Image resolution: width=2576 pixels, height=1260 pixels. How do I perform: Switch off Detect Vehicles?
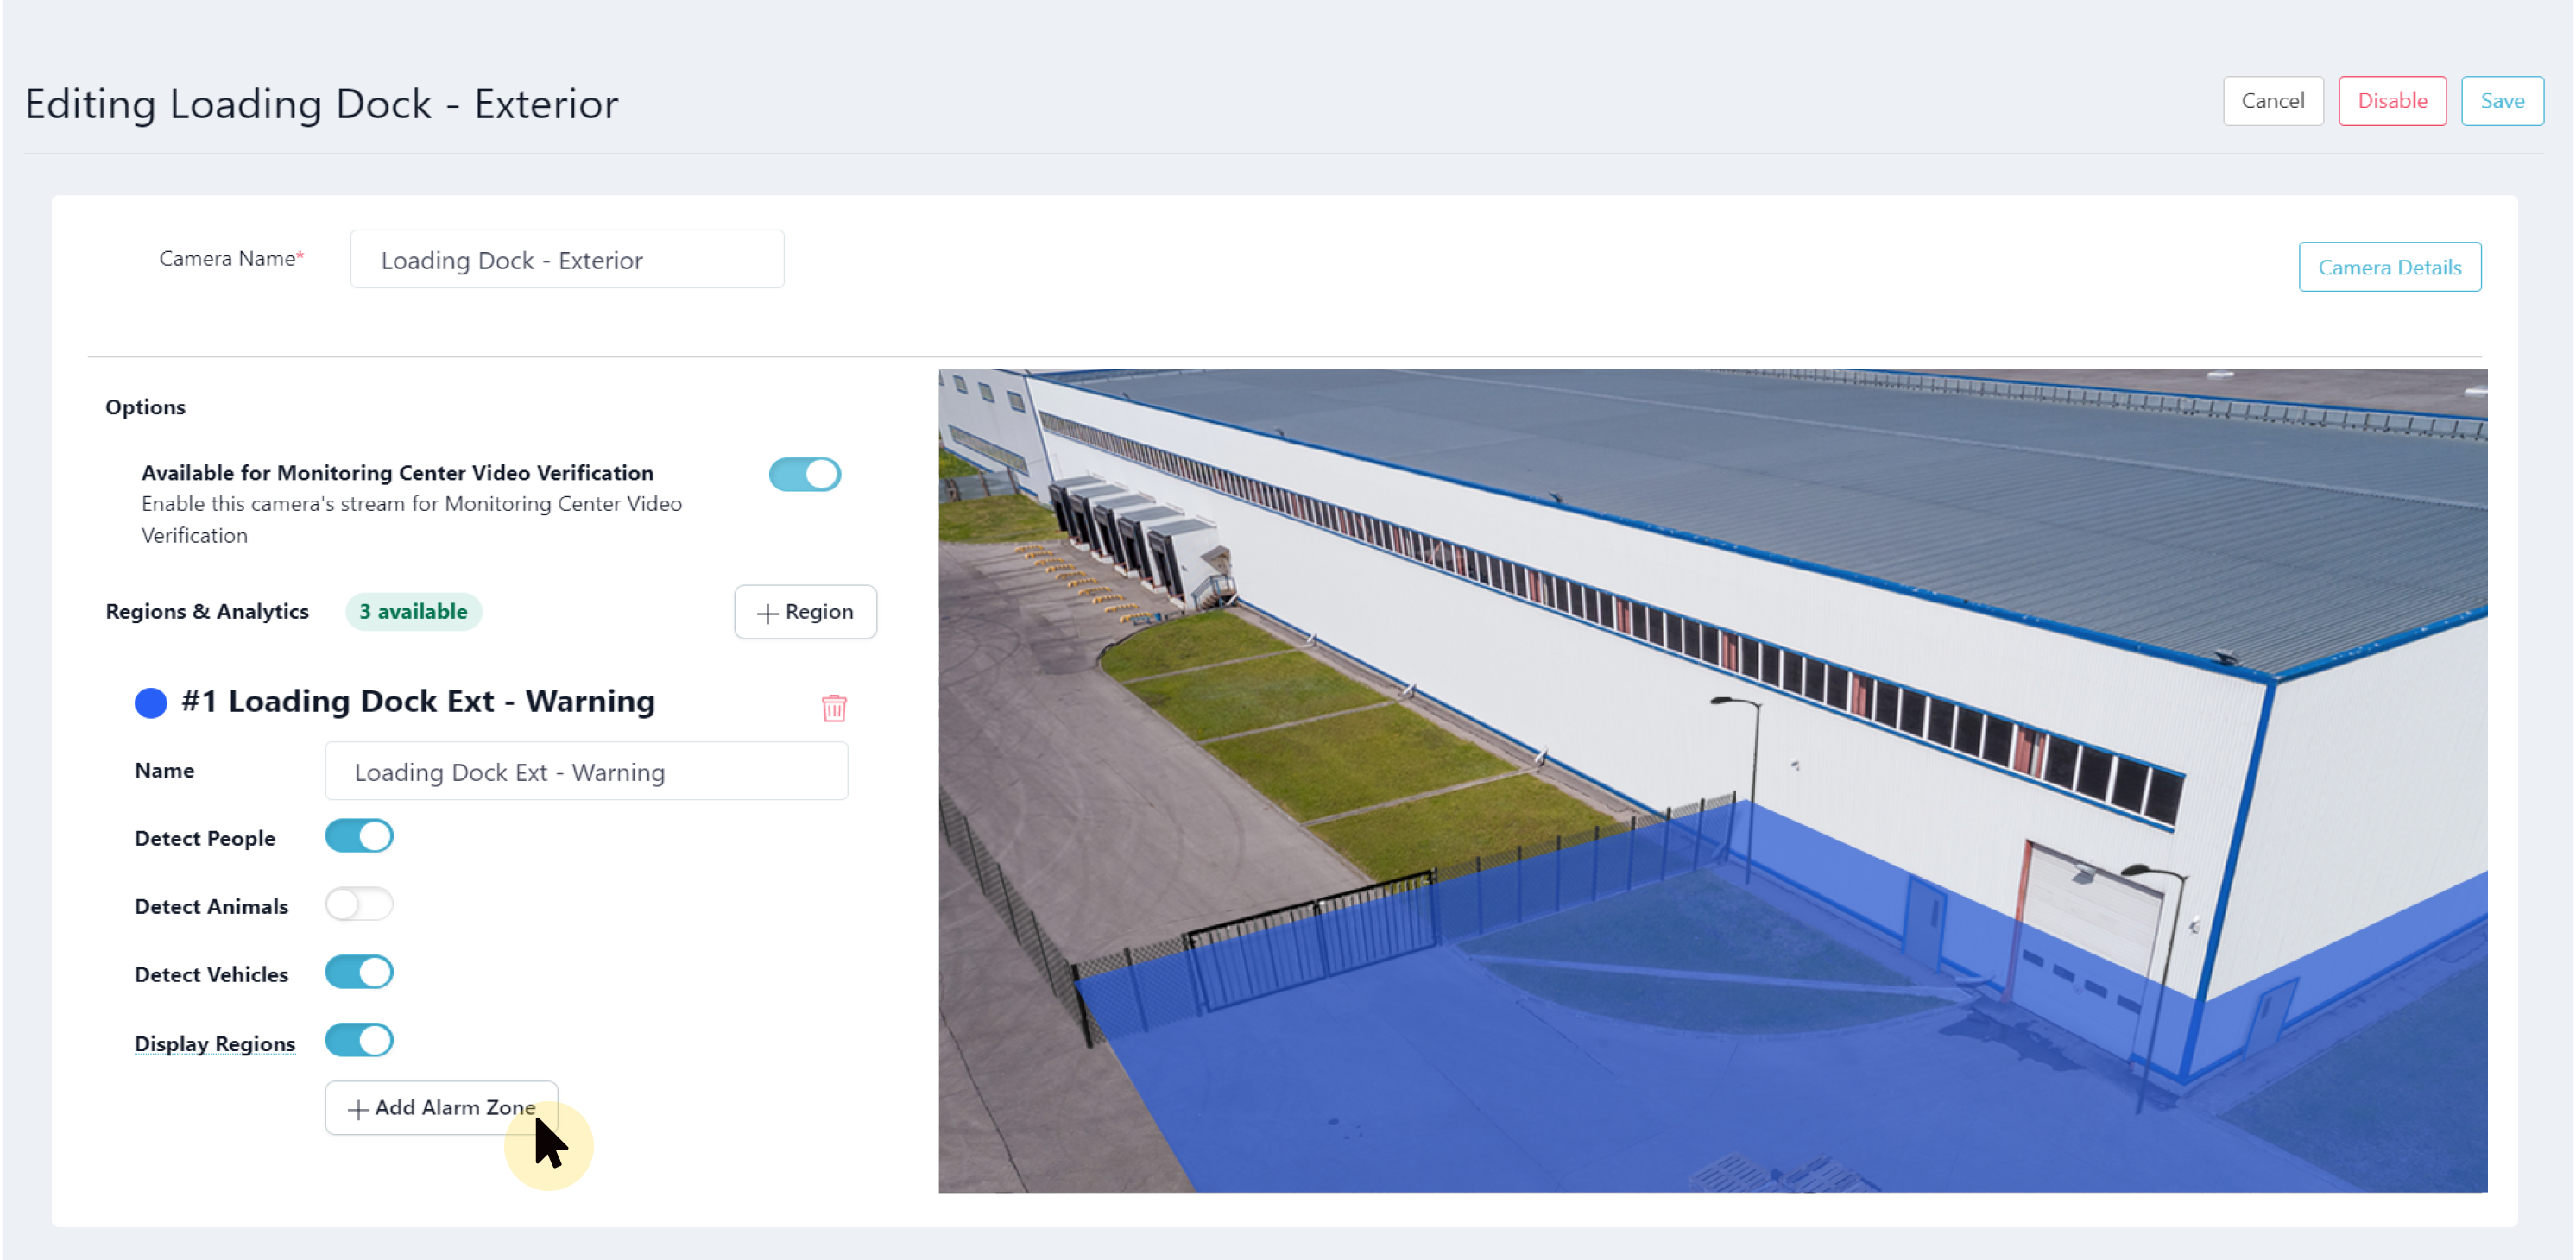(359, 971)
